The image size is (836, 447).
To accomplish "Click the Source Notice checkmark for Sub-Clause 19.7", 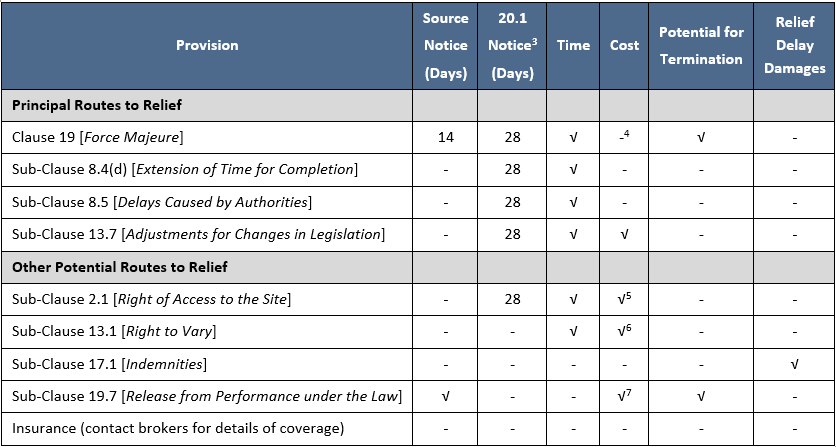I will click(x=445, y=397).
